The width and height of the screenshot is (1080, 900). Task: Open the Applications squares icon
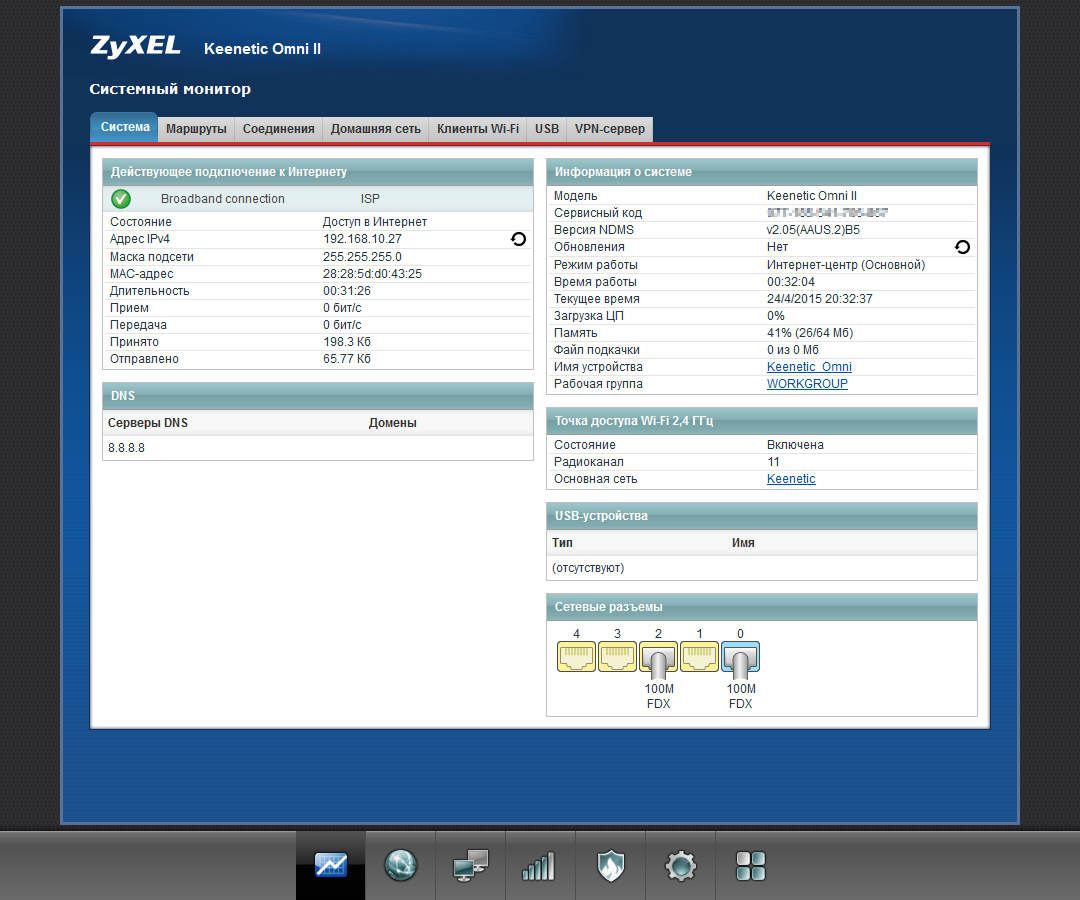coord(750,865)
